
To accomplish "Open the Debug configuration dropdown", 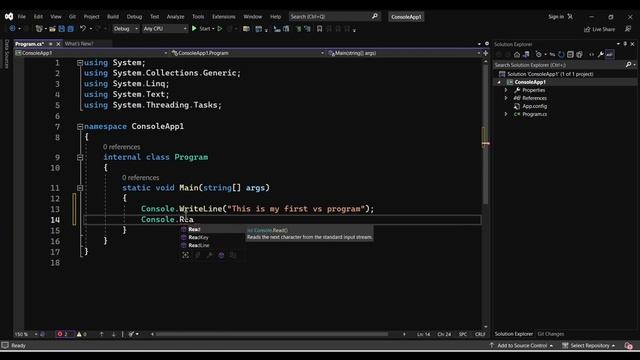I will click(126, 29).
